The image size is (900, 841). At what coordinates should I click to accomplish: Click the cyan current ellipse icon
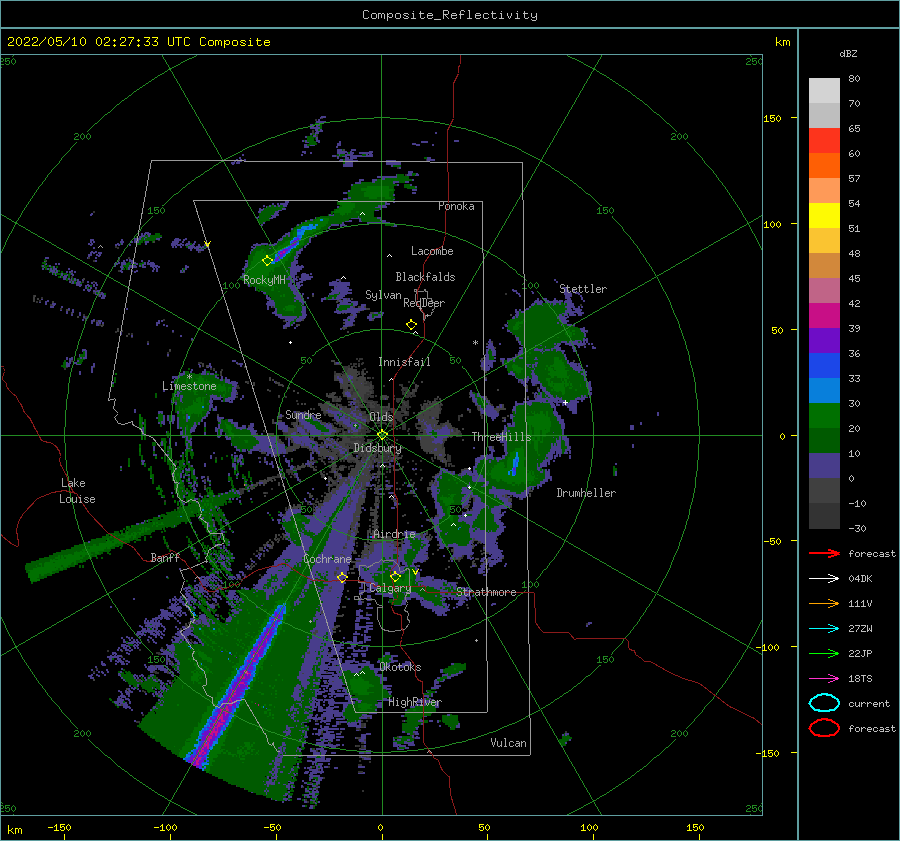pos(824,703)
